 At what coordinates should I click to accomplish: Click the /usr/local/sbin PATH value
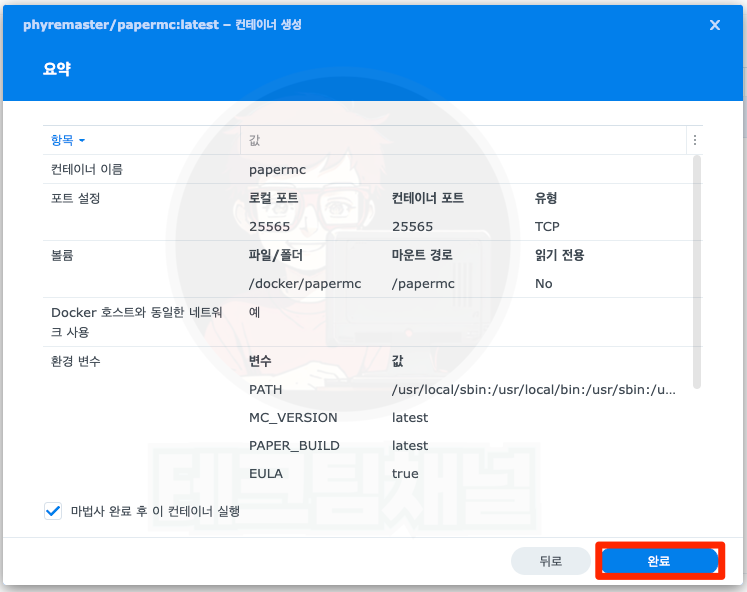534,390
